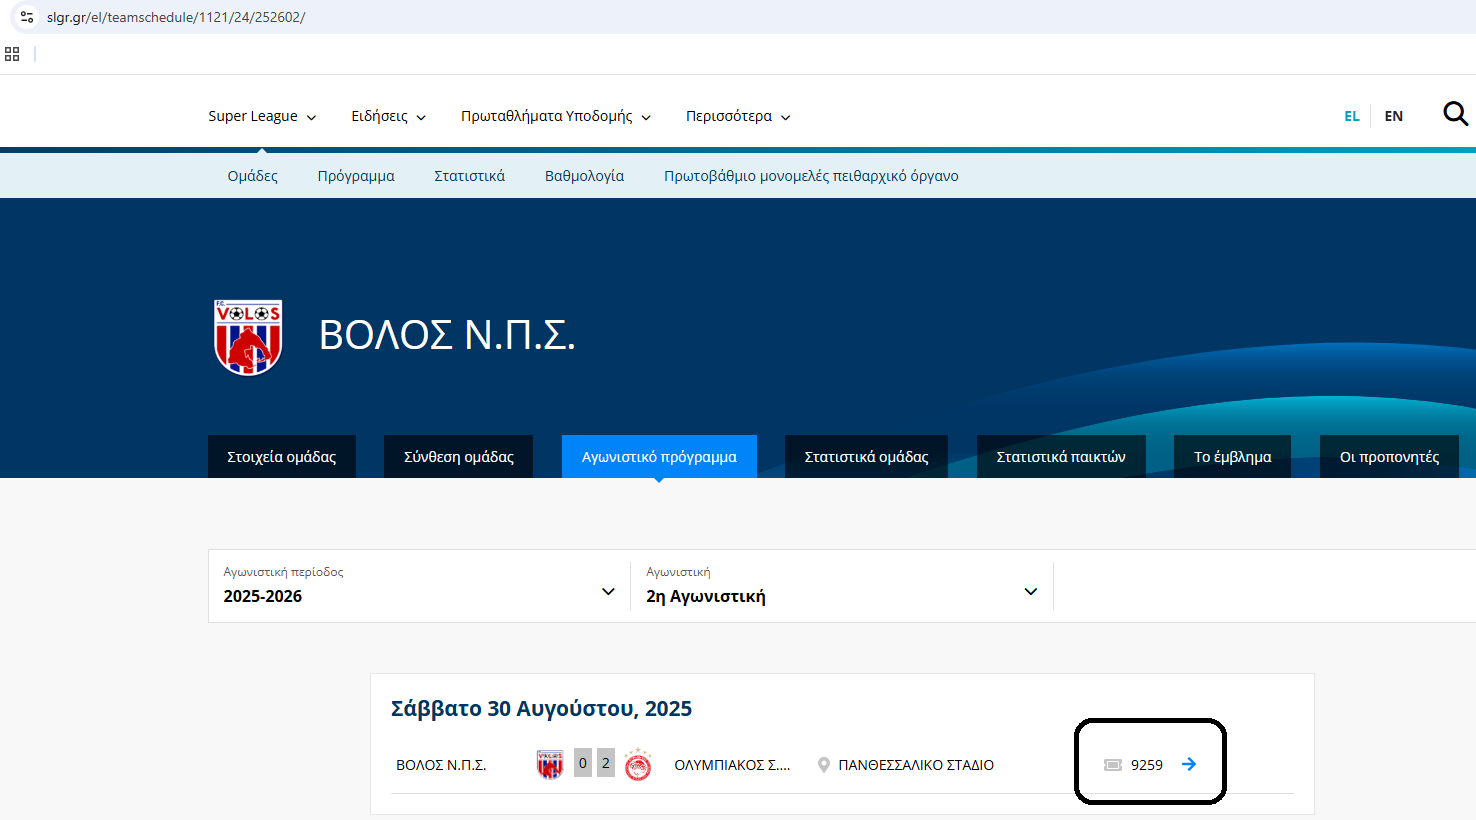The image size is (1476, 820).
Task: Open the Αγωνιστική περίοδος 2025-2026 dropdown
Action: click(x=419, y=586)
